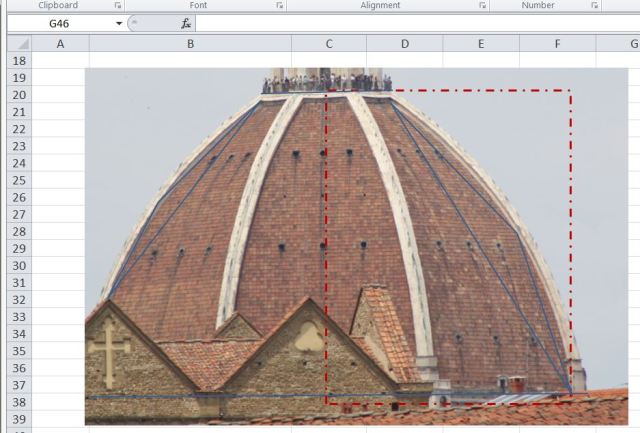The width and height of the screenshot is (640, 433).
Task: Select column D header
Action: coord(404,44)
